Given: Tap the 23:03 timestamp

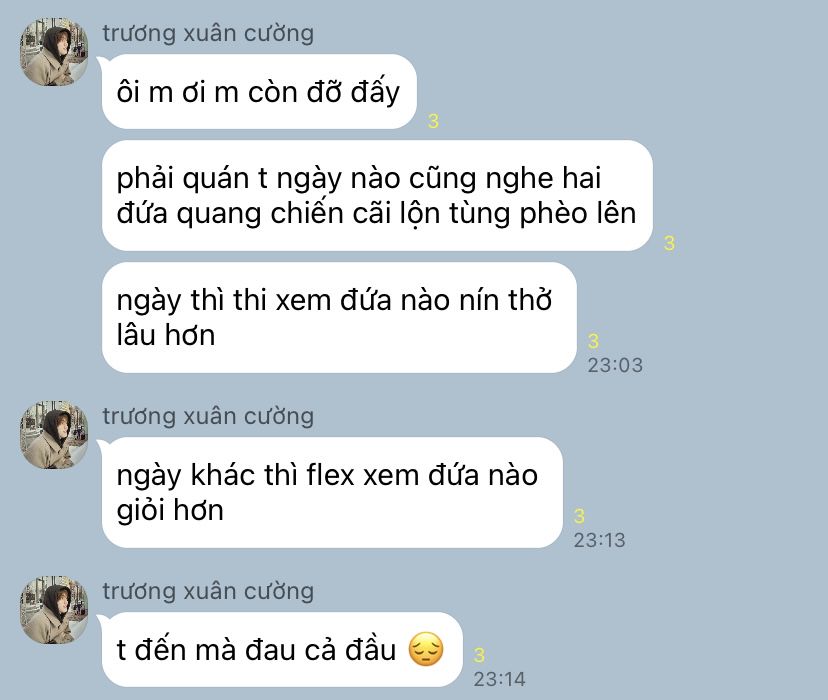Looking at the screenshot, I should [615, 365].
